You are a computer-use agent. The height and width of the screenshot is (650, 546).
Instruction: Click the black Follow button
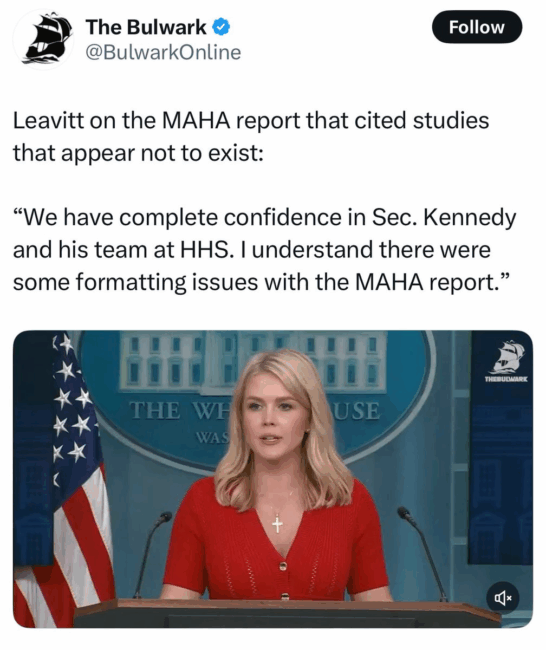coord(477,27)
